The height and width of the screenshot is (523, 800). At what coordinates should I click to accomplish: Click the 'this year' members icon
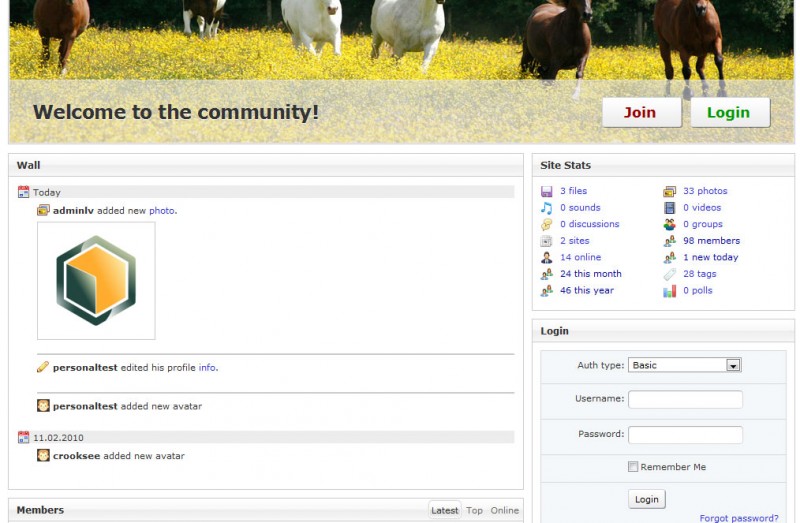(x=546, y=291)
